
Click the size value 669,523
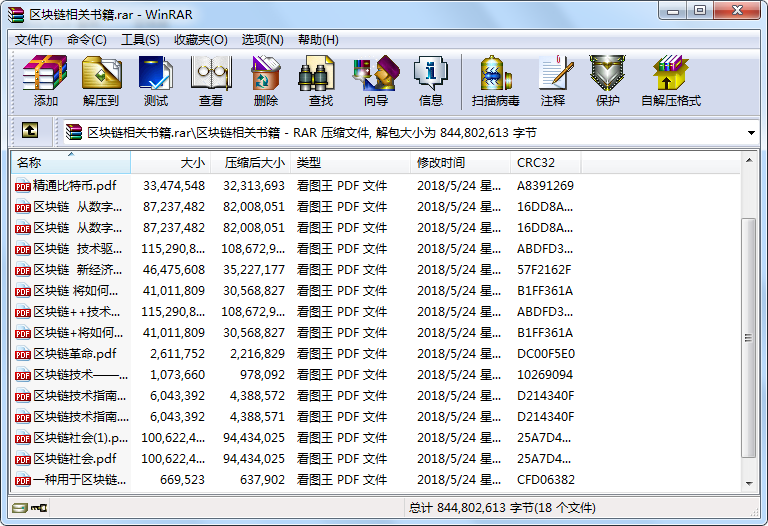182,479
